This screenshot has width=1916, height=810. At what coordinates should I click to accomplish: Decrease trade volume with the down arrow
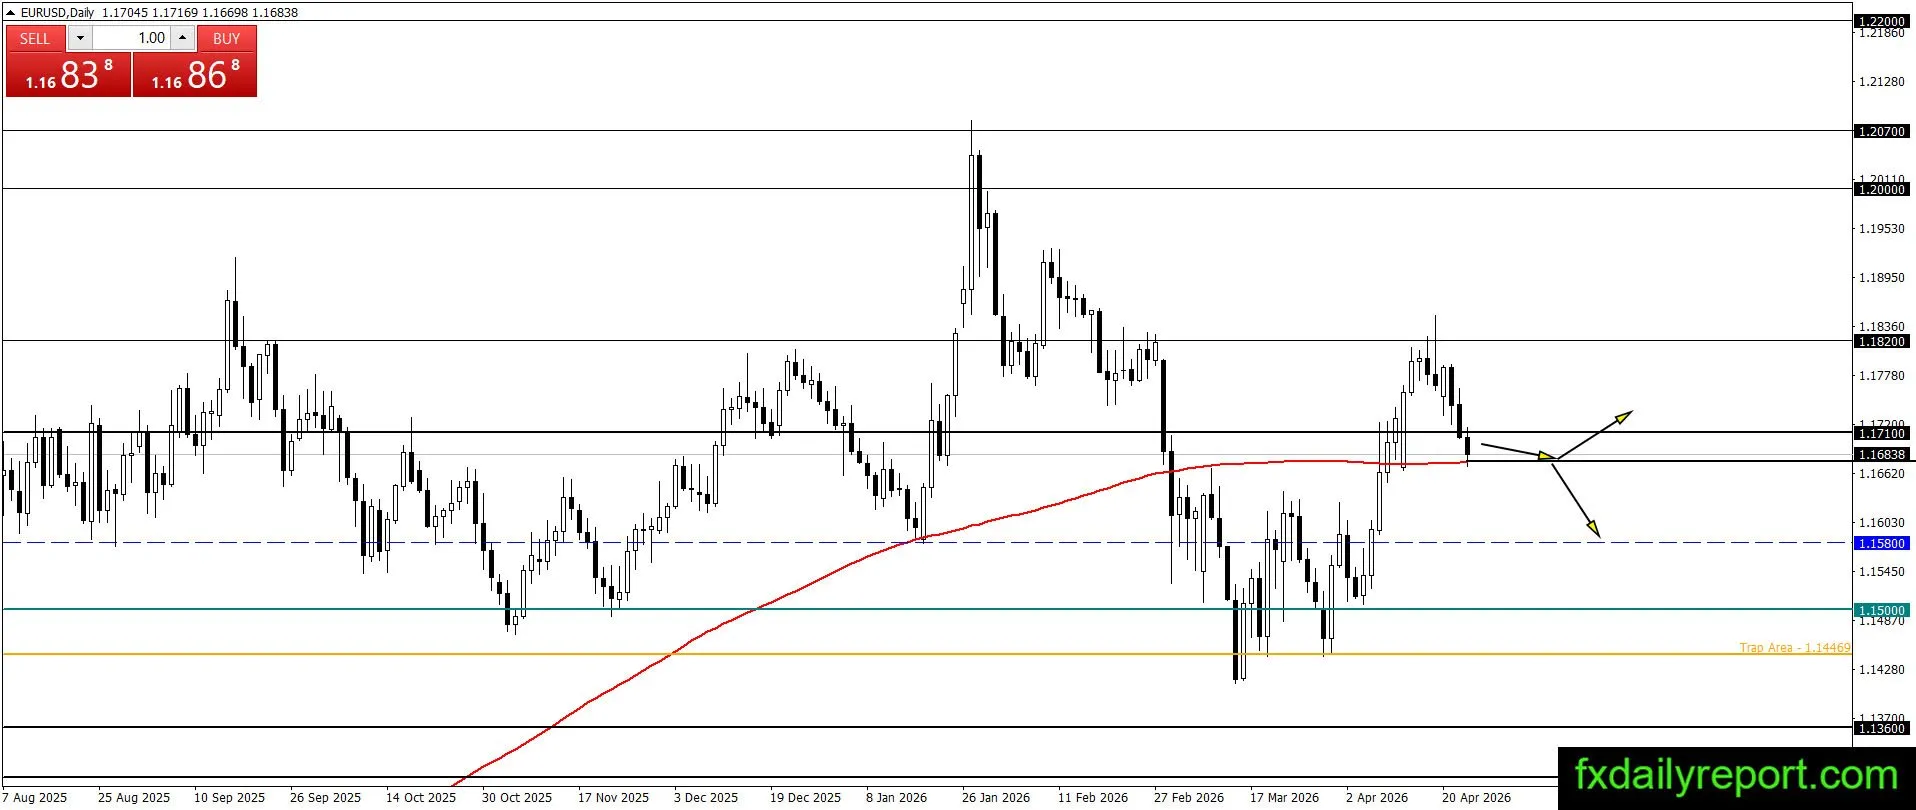pyautogui.click(x=80, y=38)
